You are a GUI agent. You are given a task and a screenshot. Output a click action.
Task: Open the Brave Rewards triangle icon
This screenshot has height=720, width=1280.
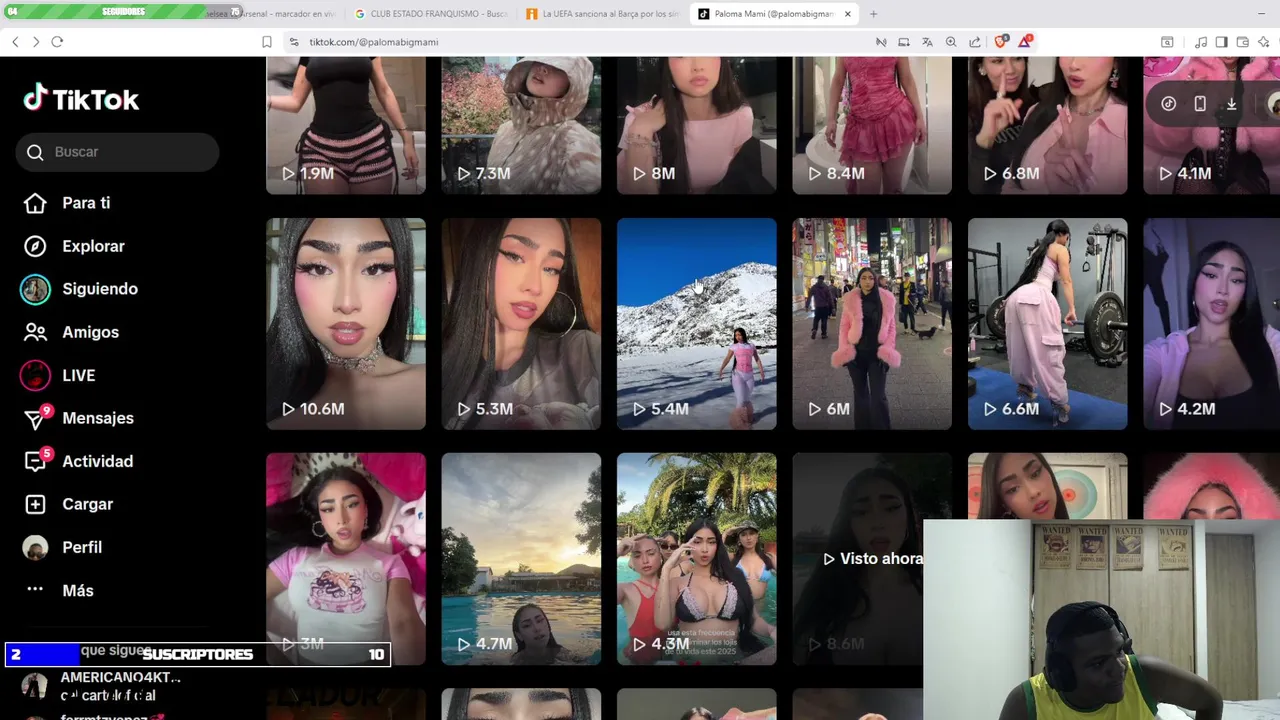click(1025, 41)
